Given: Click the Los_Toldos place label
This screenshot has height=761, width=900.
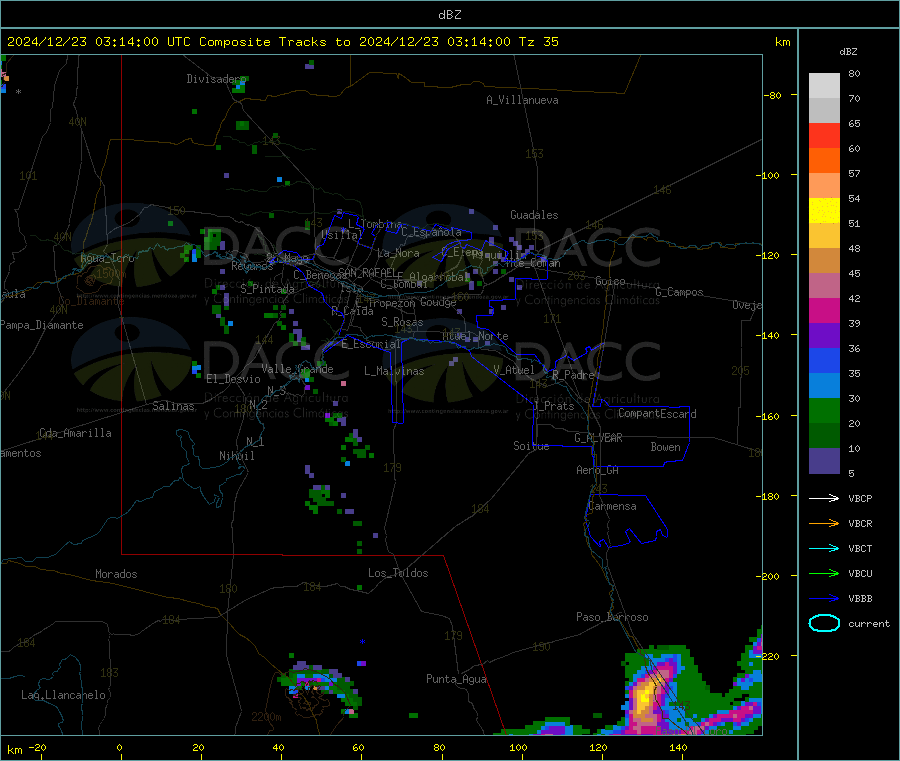Looking at the screenshot, I should (x=398, y=573).
